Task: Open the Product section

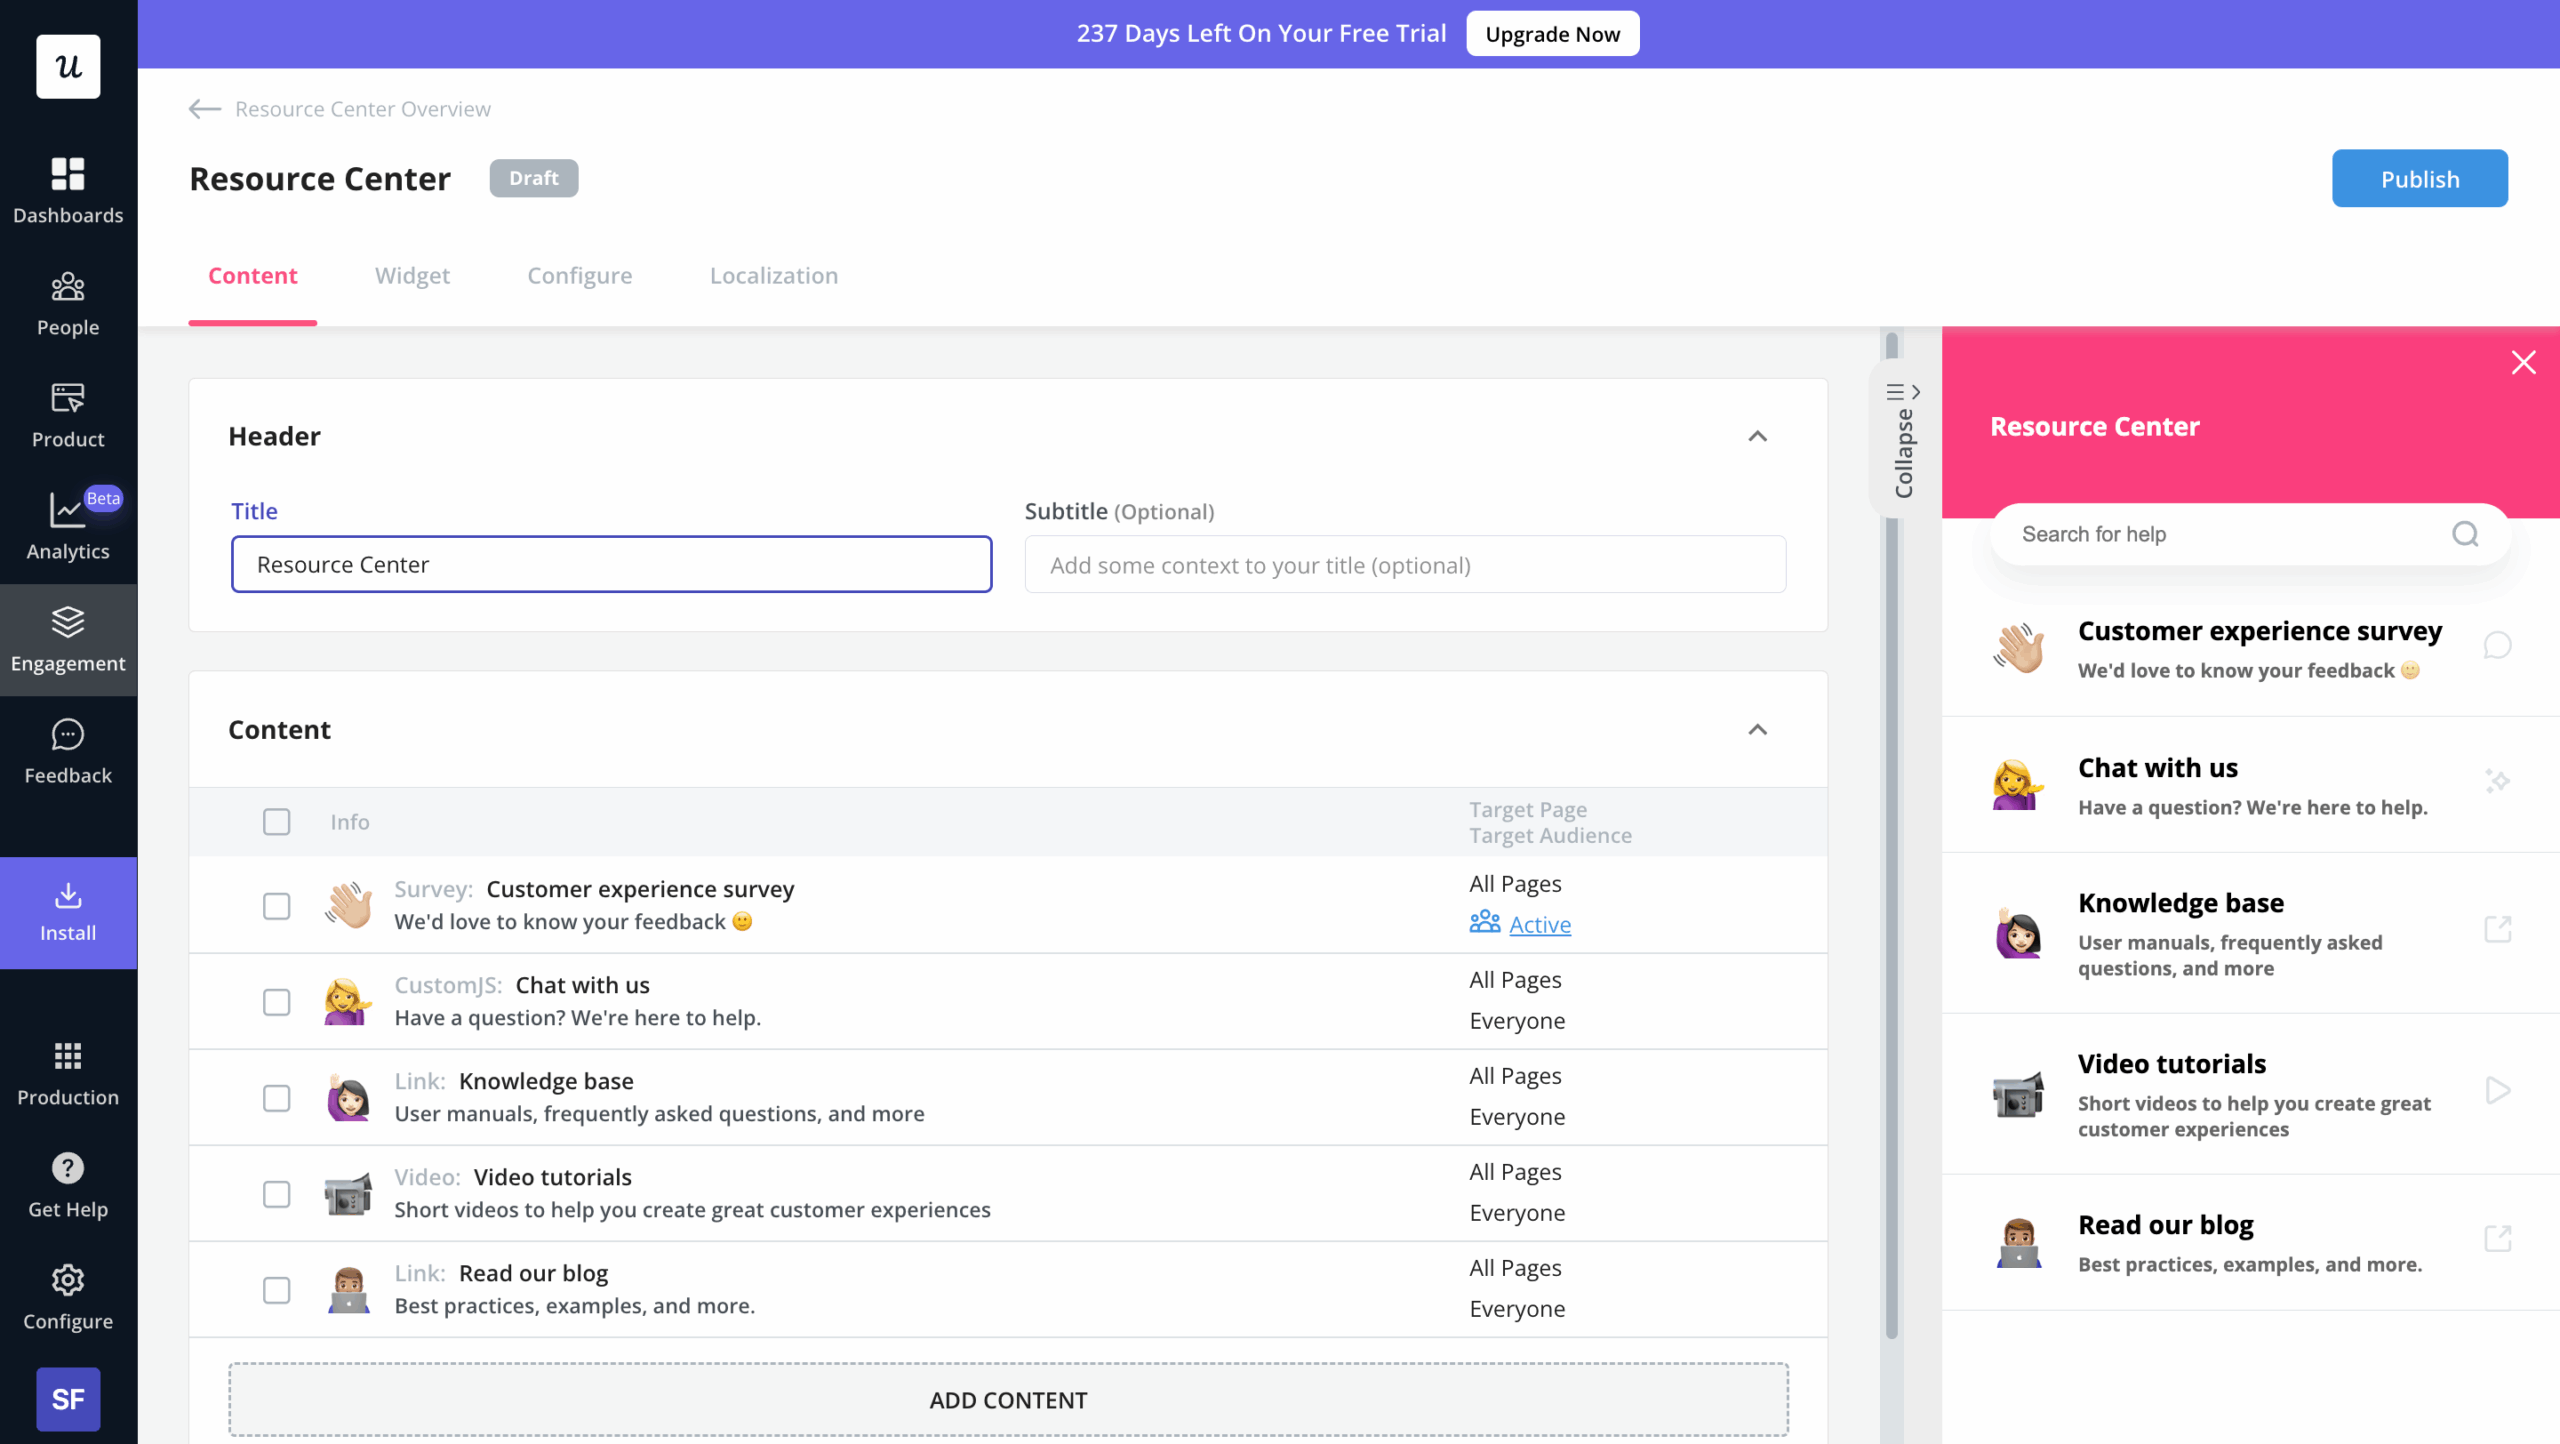Action: (67, 412)
